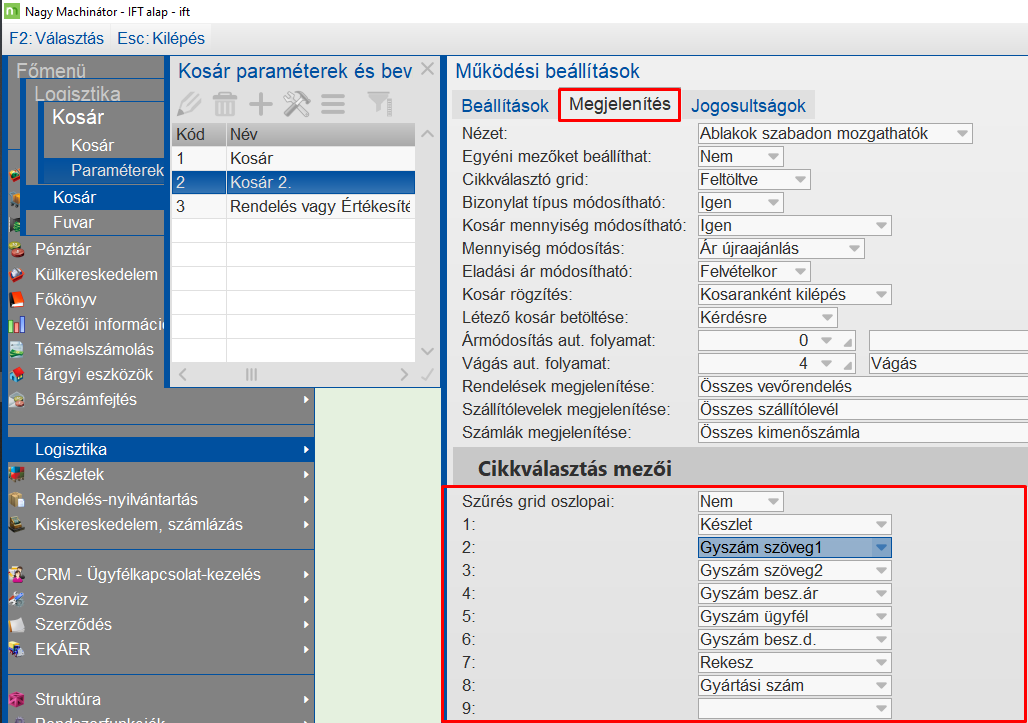
Task: Expand the Gyszám szöveg1 column dropdown
Action: (795, 547)
